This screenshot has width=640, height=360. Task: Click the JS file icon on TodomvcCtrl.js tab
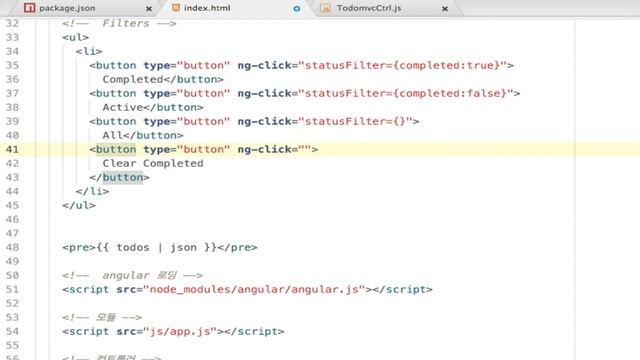point(326,8)
